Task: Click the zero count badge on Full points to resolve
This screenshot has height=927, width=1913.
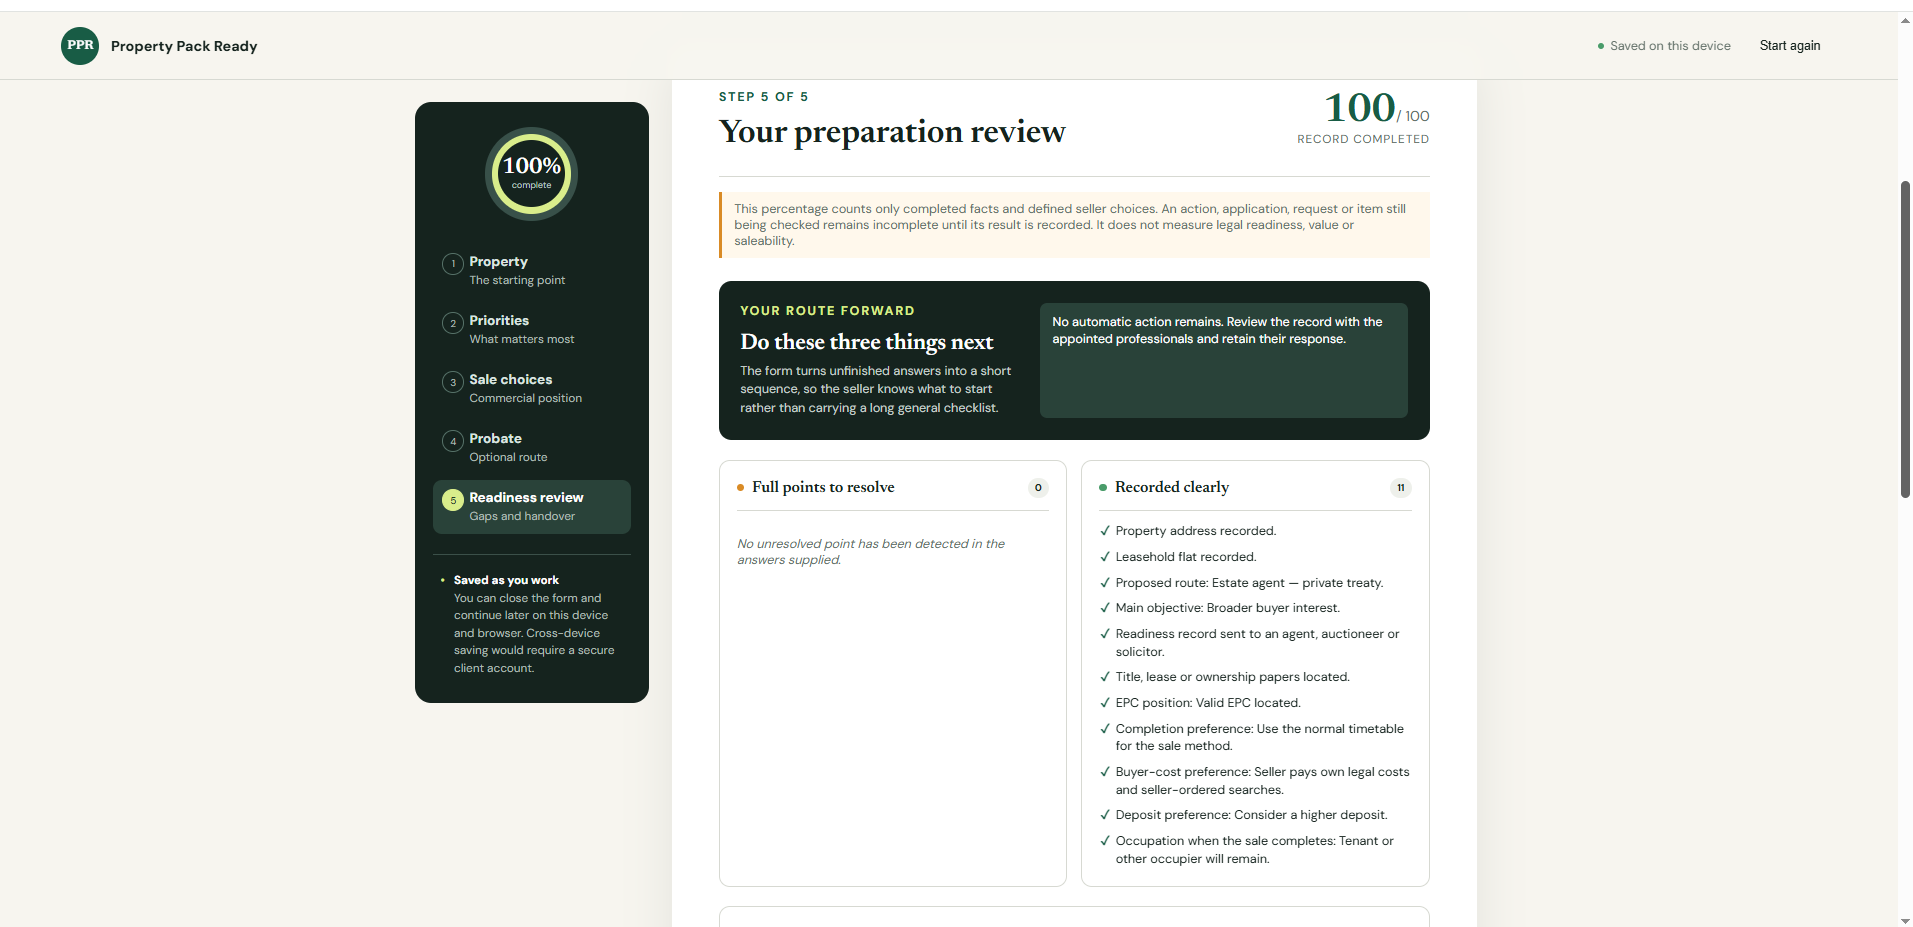Action: (x=1038, y=488)
